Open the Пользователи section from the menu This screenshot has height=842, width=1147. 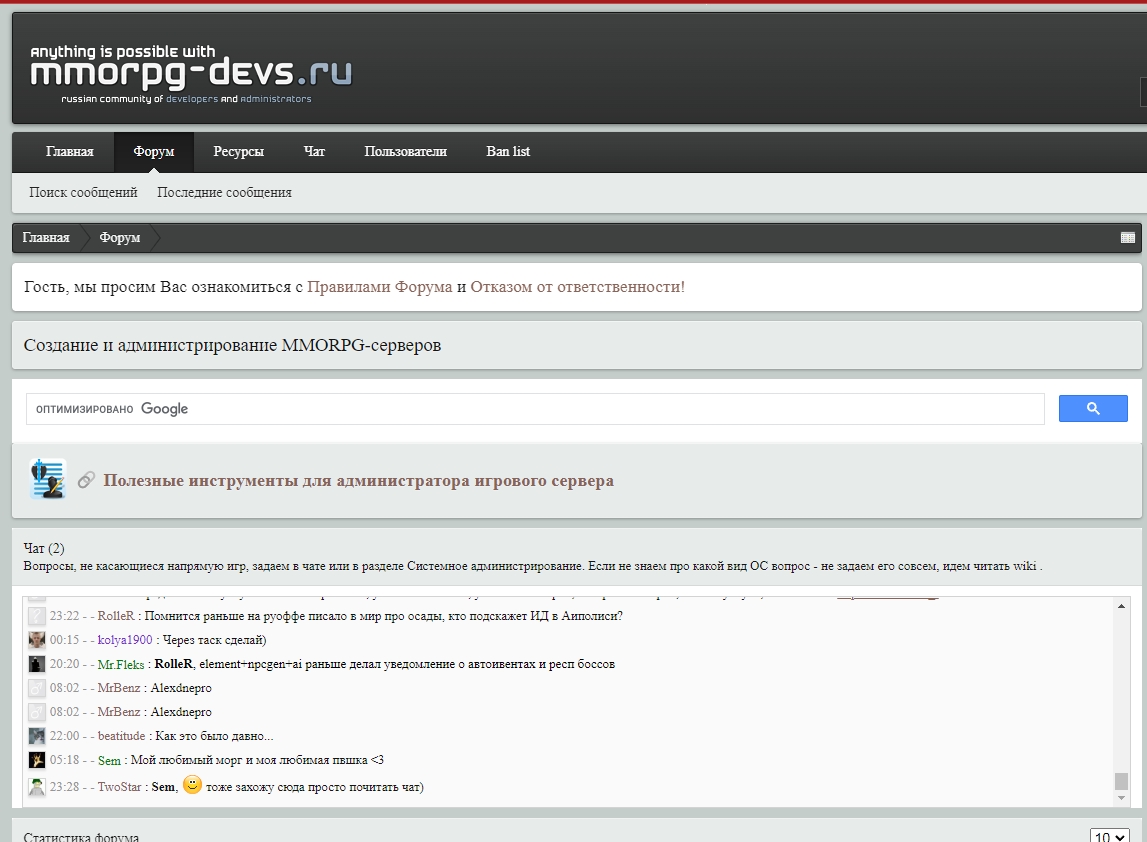point(405,151)
